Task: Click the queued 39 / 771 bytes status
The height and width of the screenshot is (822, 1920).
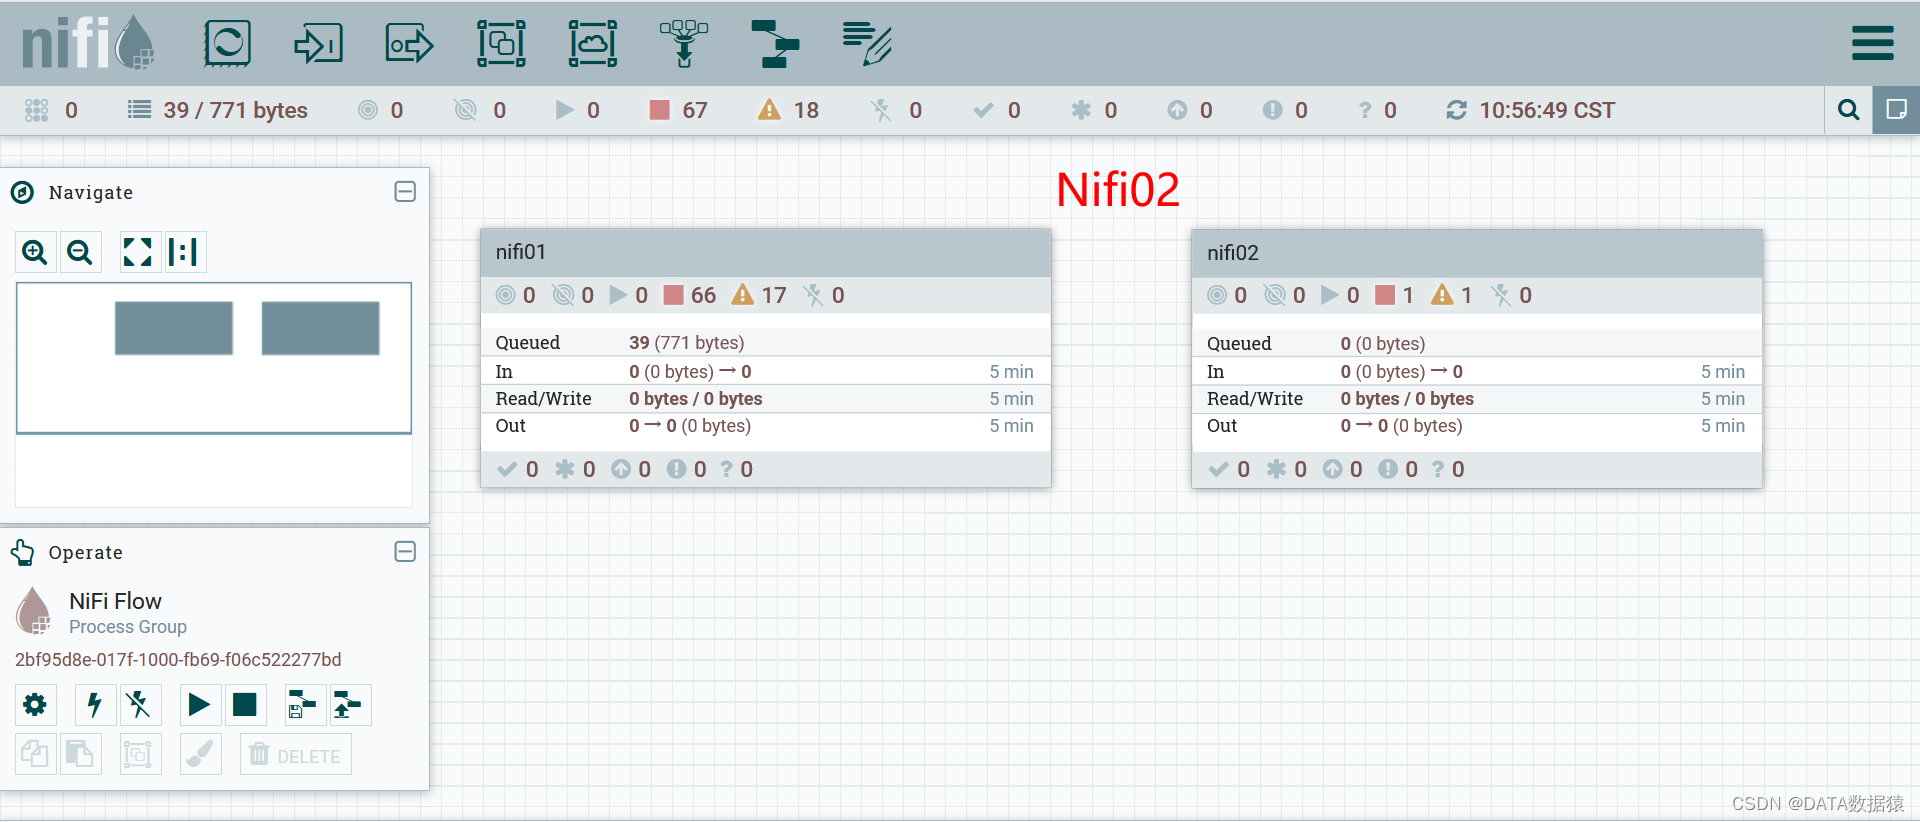Action: click(236, 110)
